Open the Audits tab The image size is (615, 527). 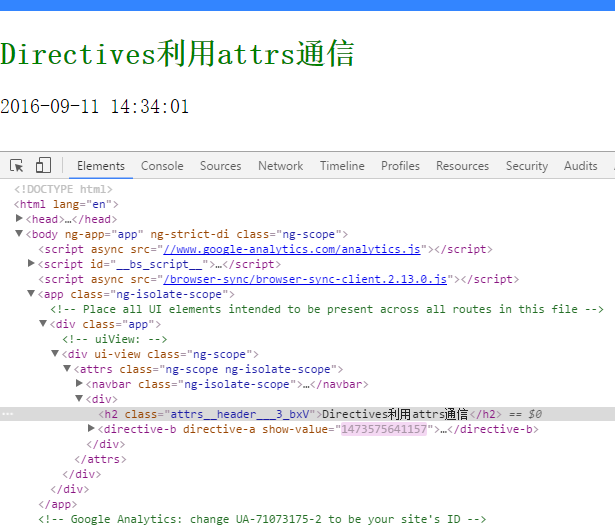(580, 166)
